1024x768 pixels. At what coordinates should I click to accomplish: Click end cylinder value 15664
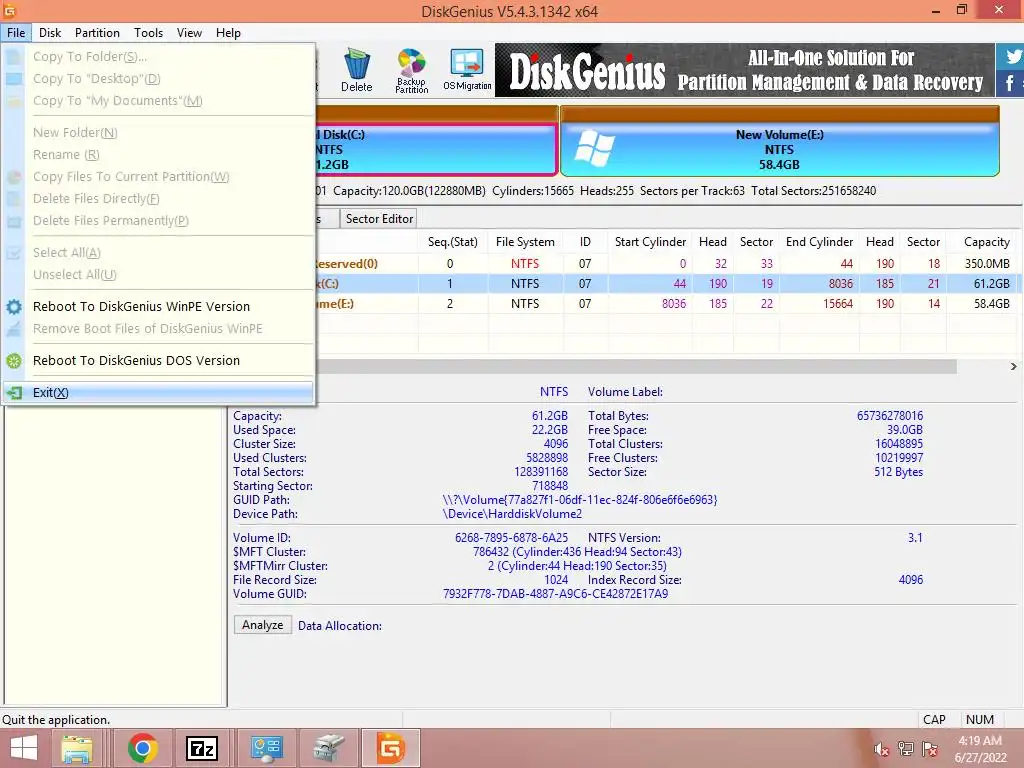pos(838,304)
